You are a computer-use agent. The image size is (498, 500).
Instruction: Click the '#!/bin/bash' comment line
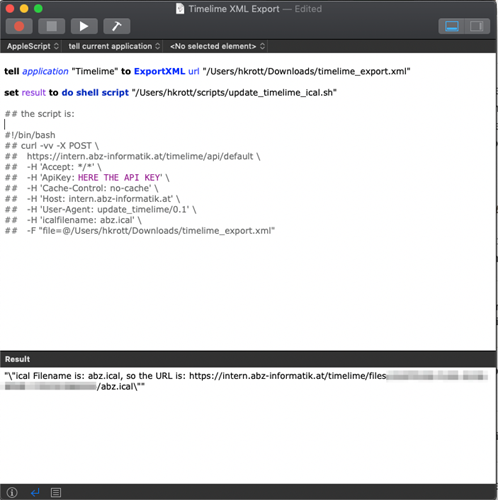[30, 135]
